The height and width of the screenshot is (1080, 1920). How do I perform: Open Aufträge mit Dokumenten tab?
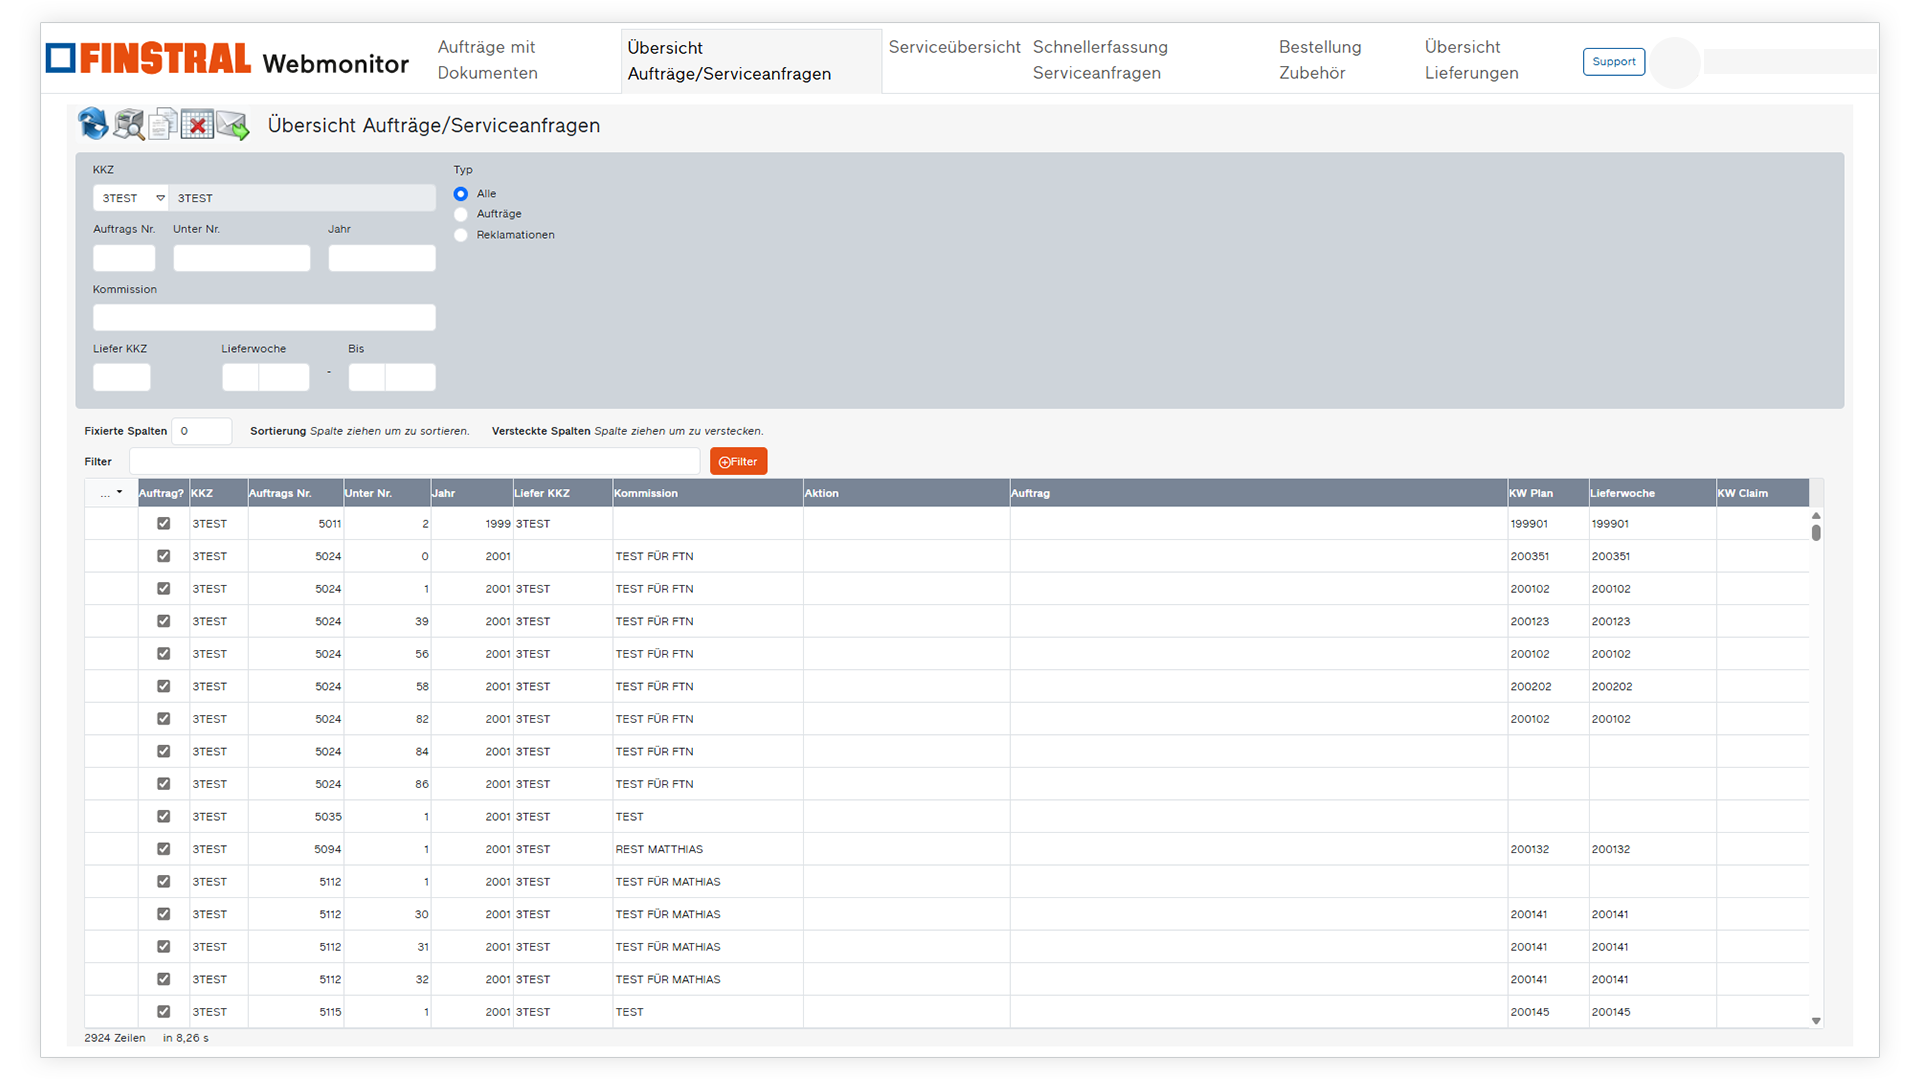487,60
